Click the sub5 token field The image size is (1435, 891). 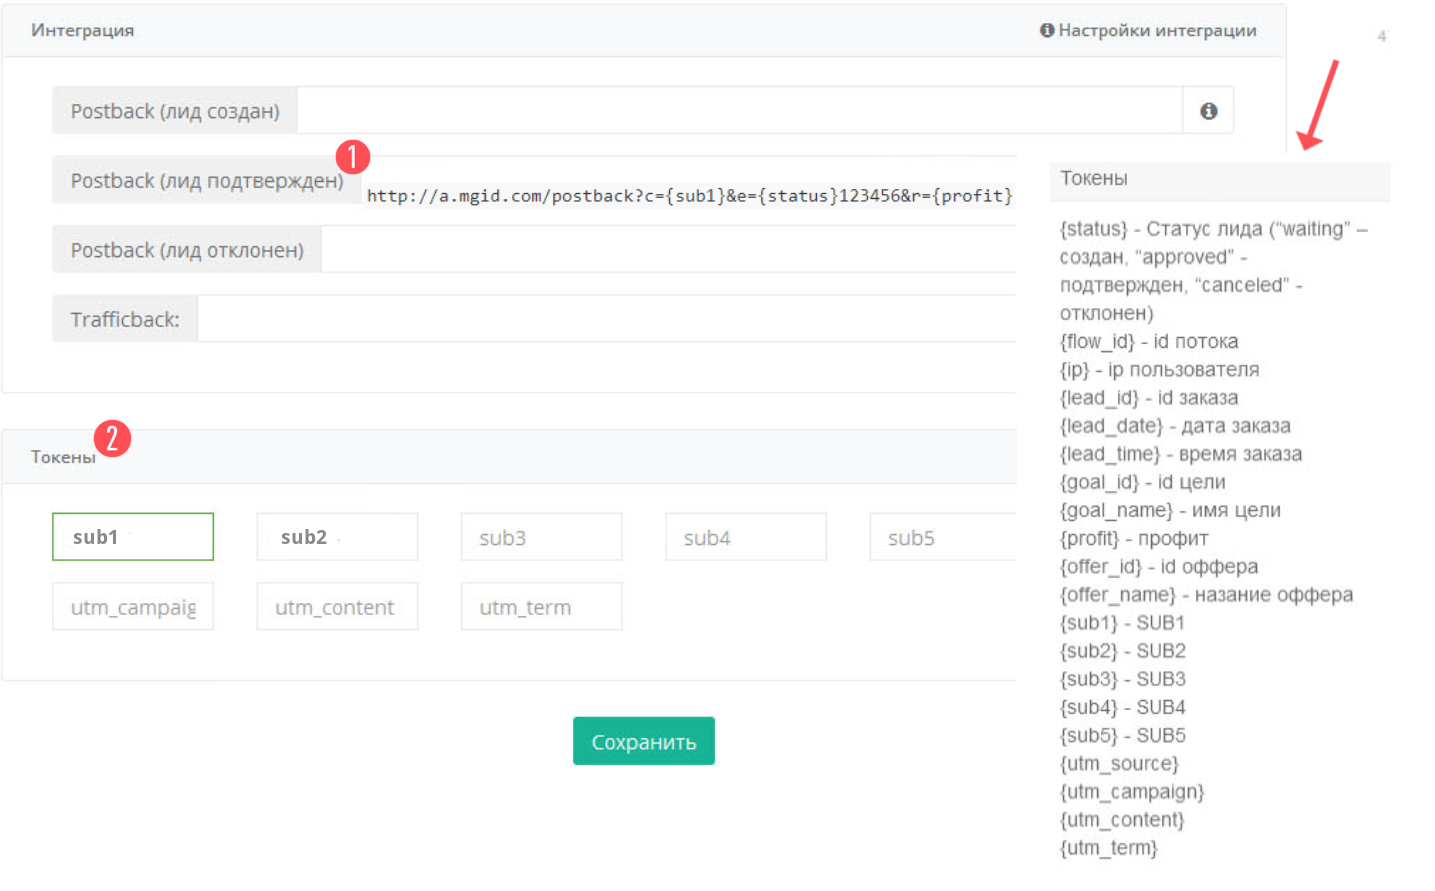[942, 537]
